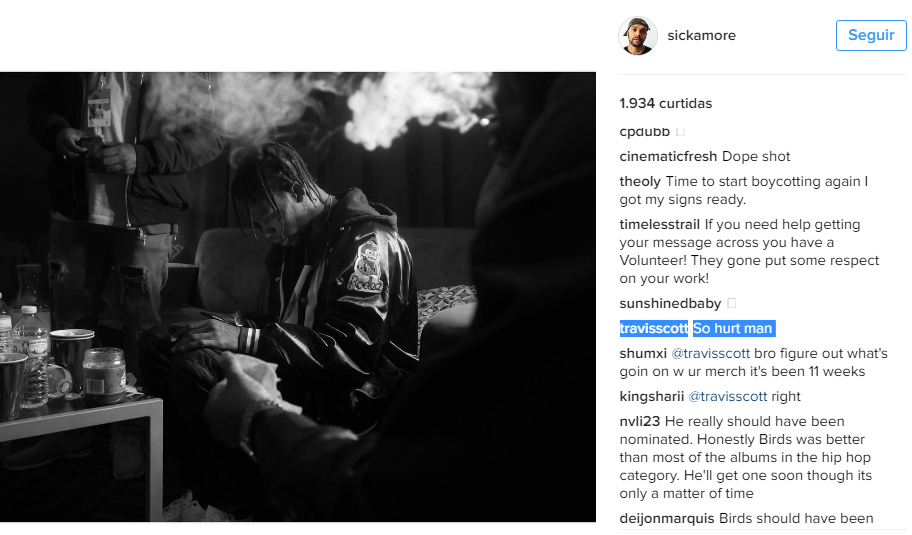Open the cpdubb username link
Viewport: 912px width, 535px height.
(644, 132)
